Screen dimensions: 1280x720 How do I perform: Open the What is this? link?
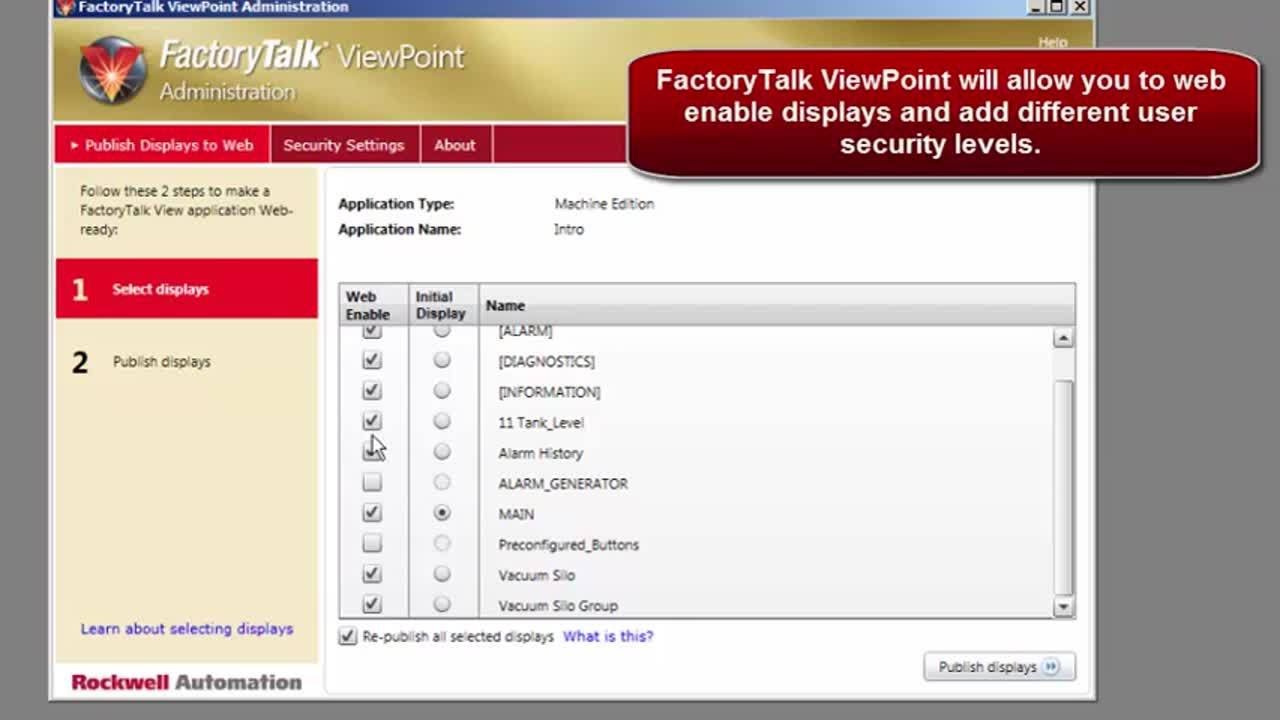click(x=608, y=636)
